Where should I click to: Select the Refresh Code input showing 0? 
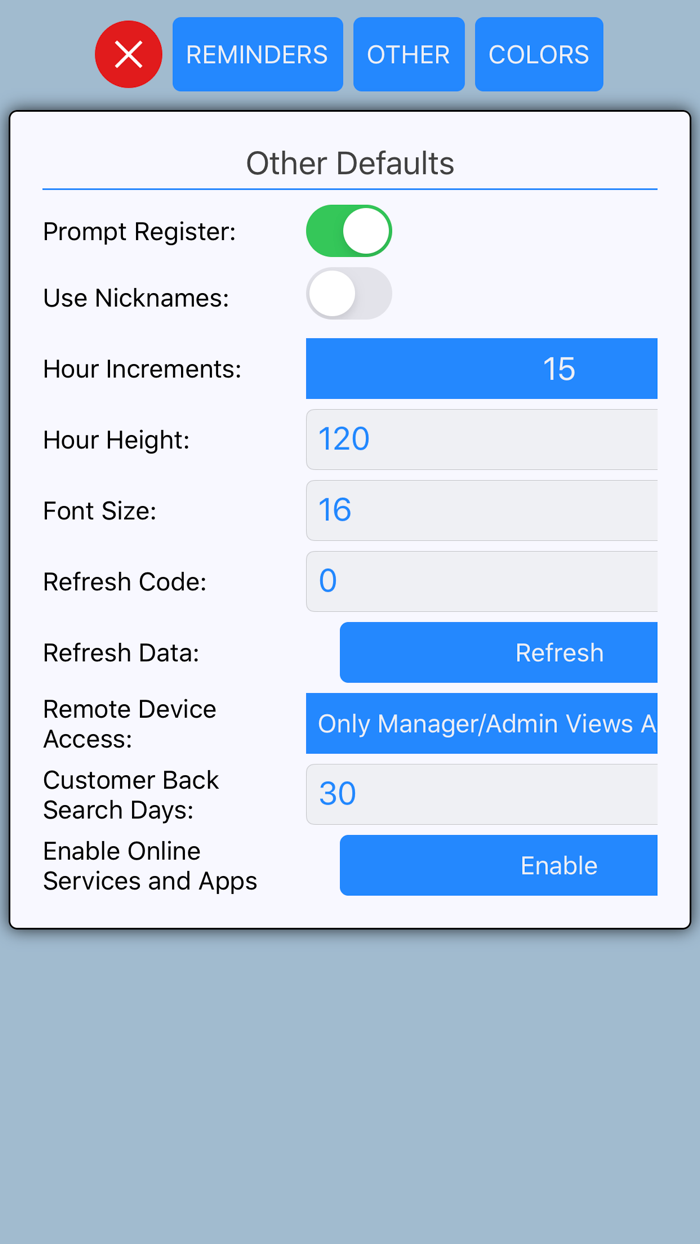tap(481, 581)
